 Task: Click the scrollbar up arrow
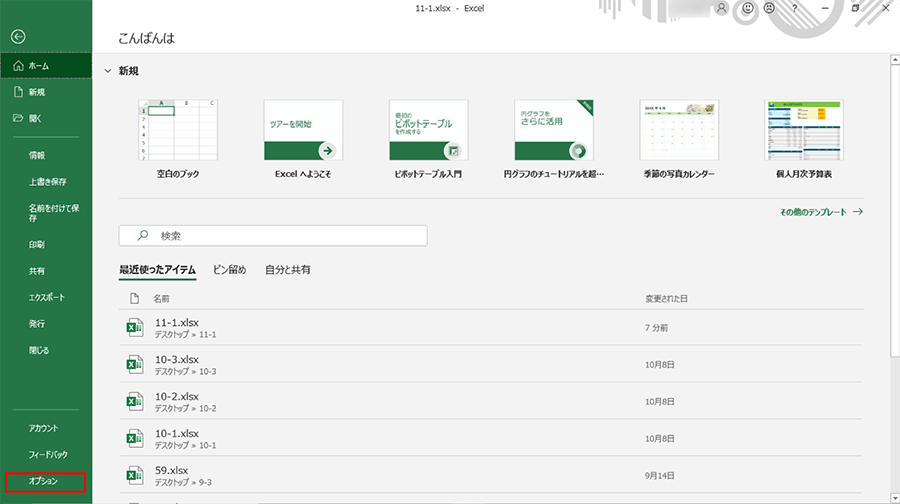[895, 59]
